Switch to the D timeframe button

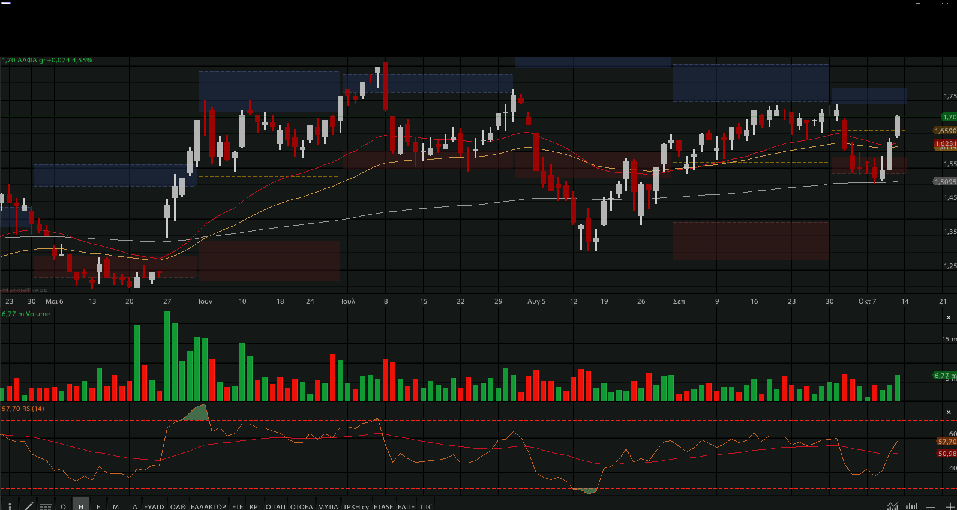[63, 506]
